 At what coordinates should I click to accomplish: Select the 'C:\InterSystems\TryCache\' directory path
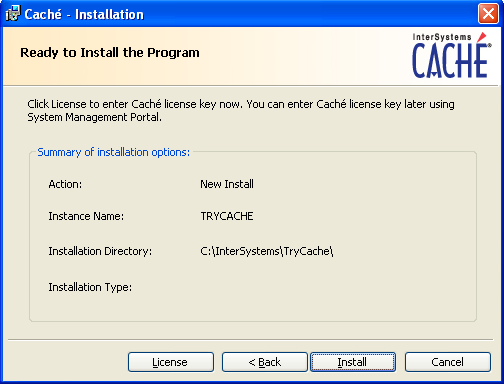click(267, 251)
